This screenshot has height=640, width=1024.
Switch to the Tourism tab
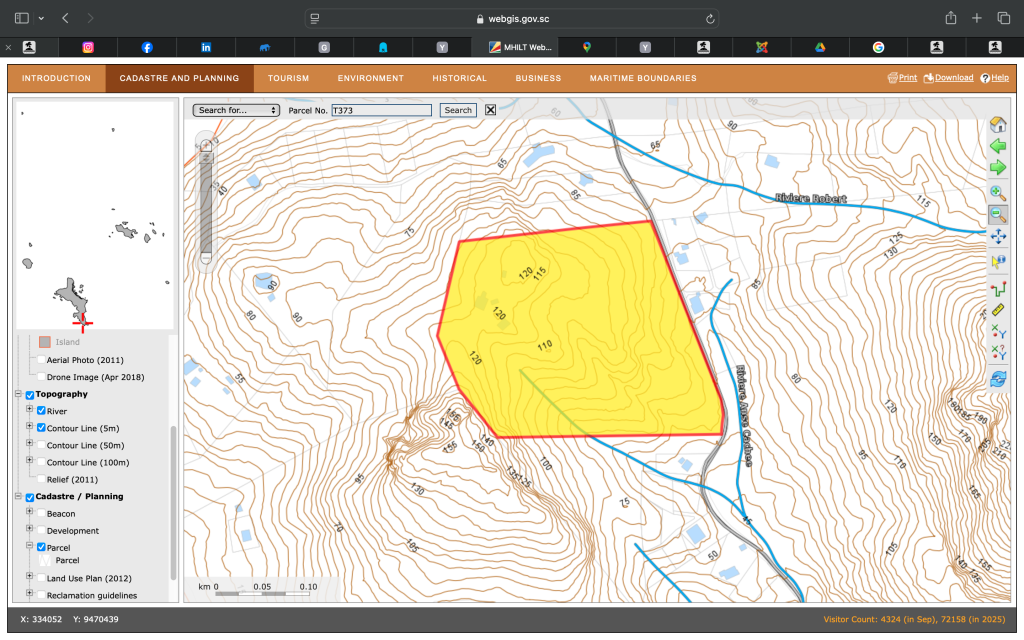click(x=288, y=78)
